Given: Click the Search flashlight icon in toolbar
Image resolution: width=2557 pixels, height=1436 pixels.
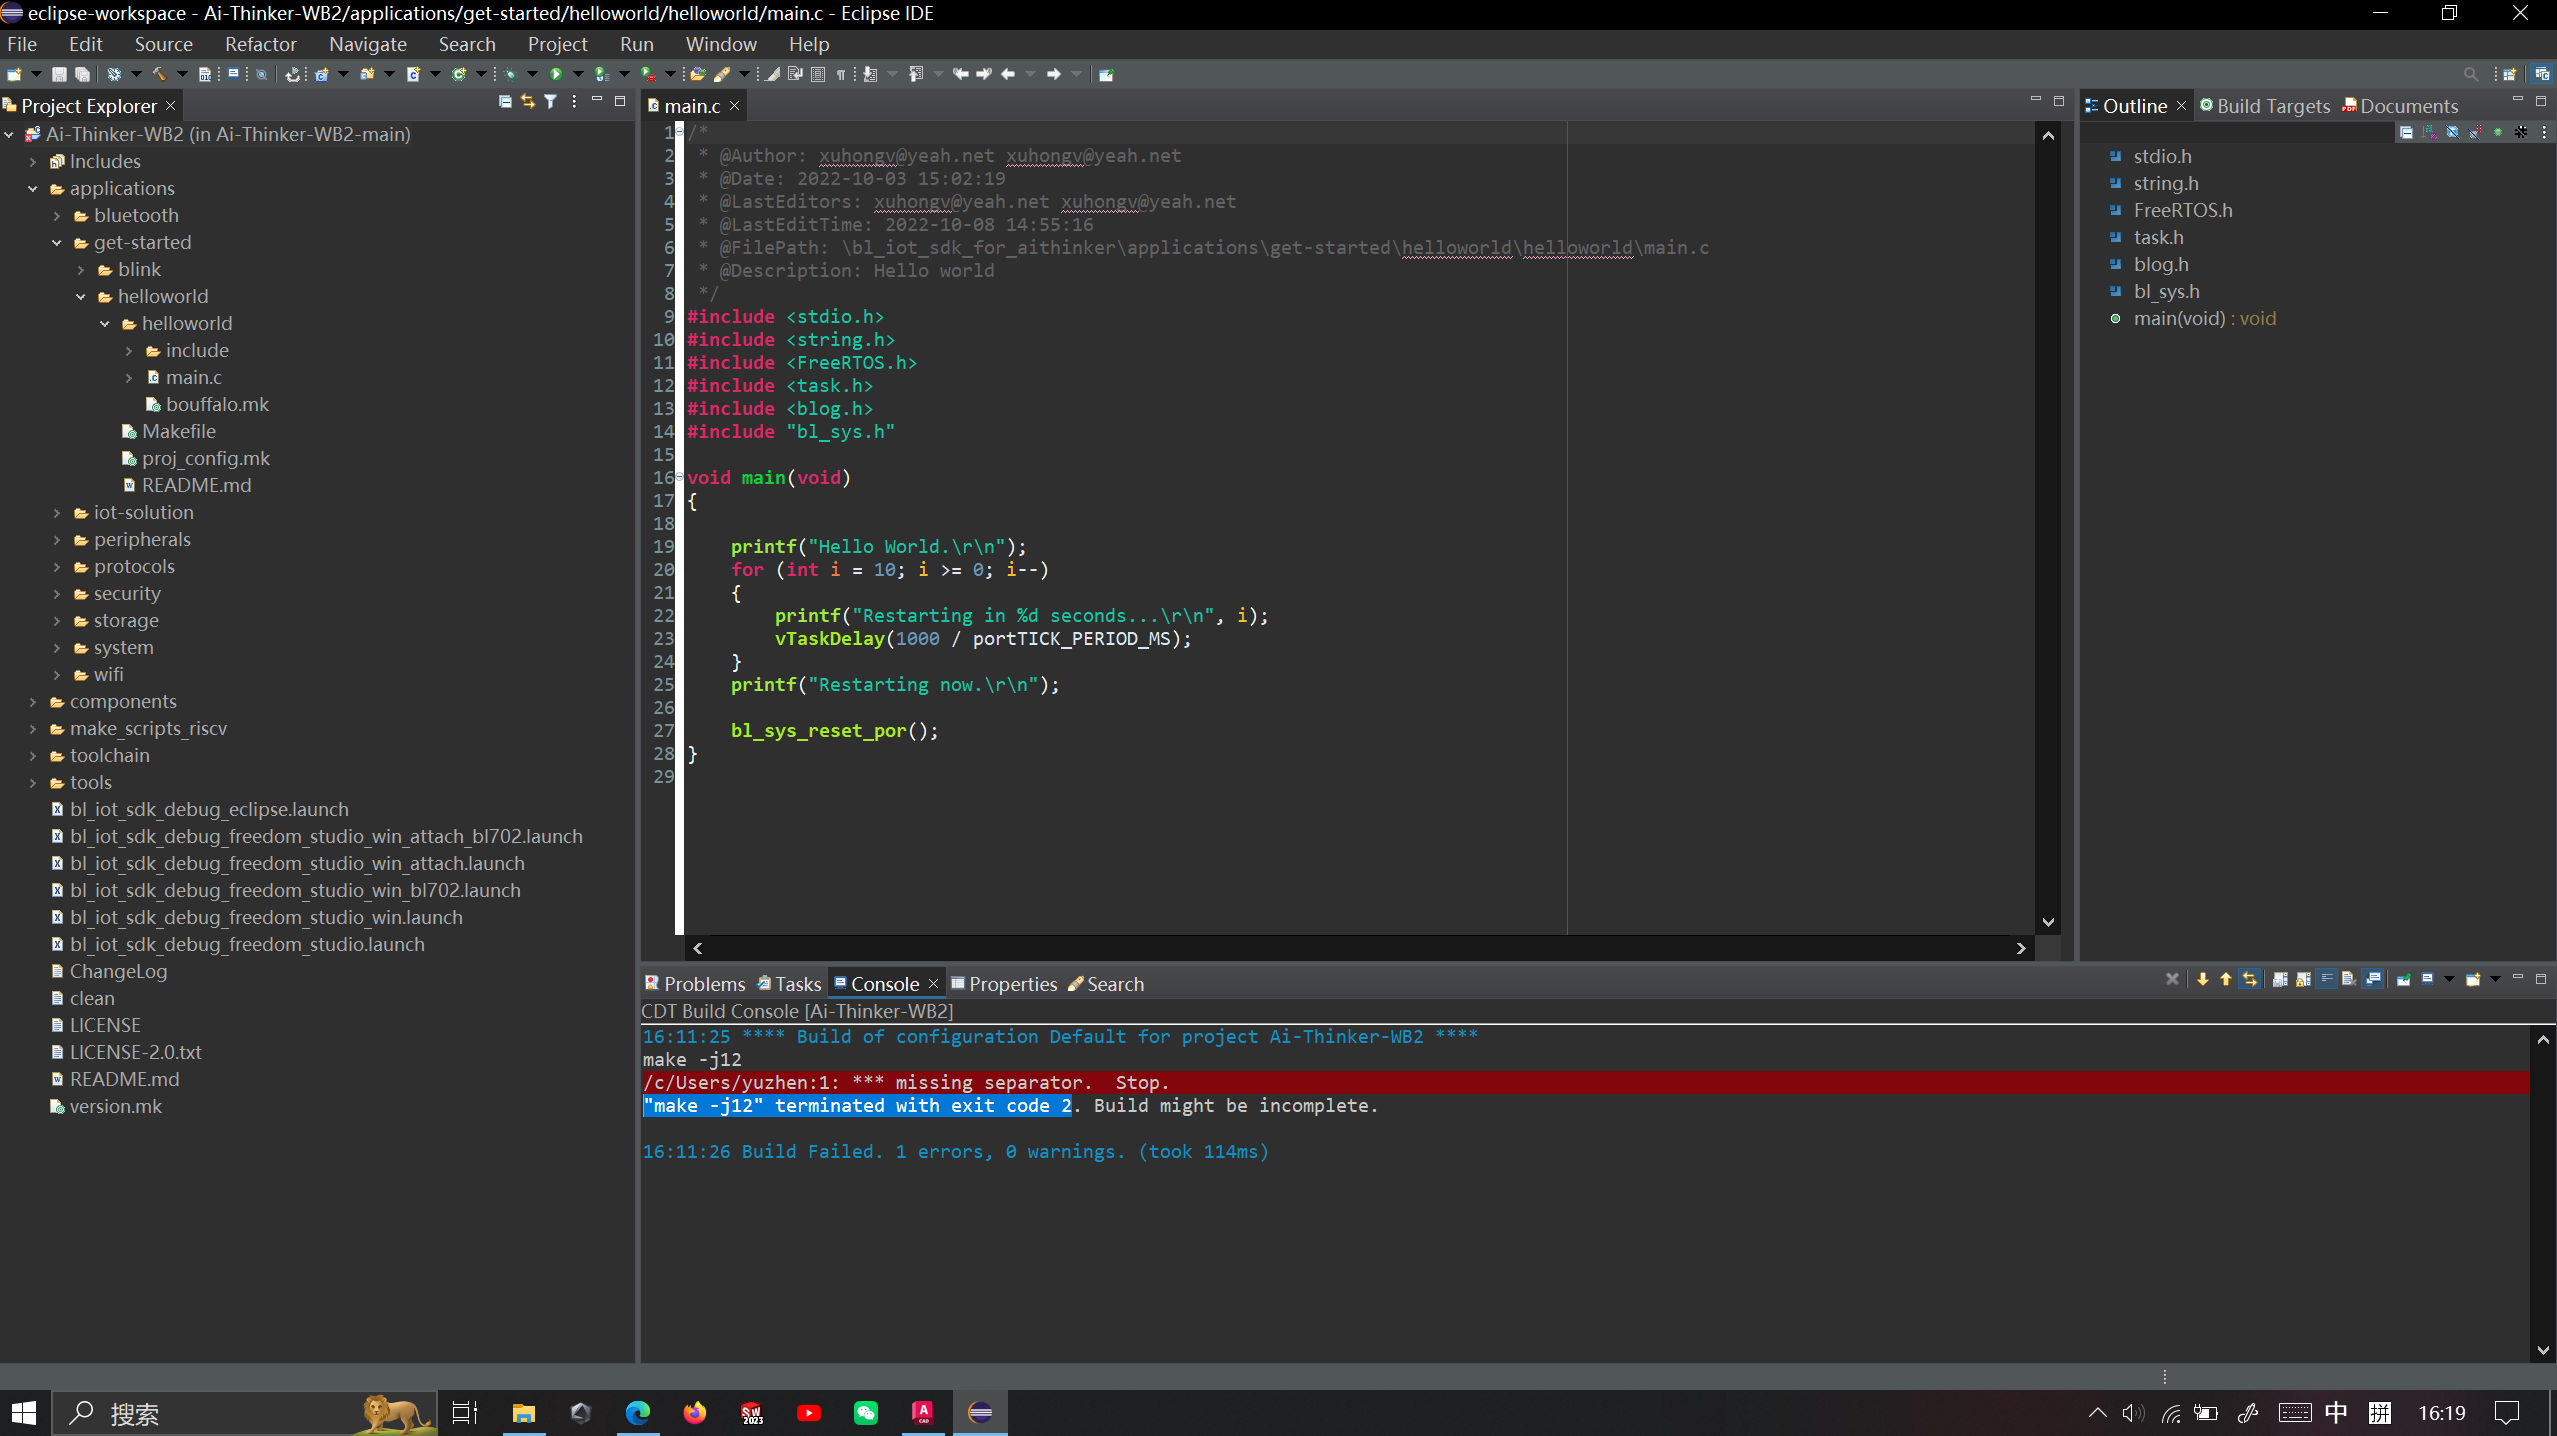Looking at the screenshot, I should pyautogui.click(x=722, y=74).
